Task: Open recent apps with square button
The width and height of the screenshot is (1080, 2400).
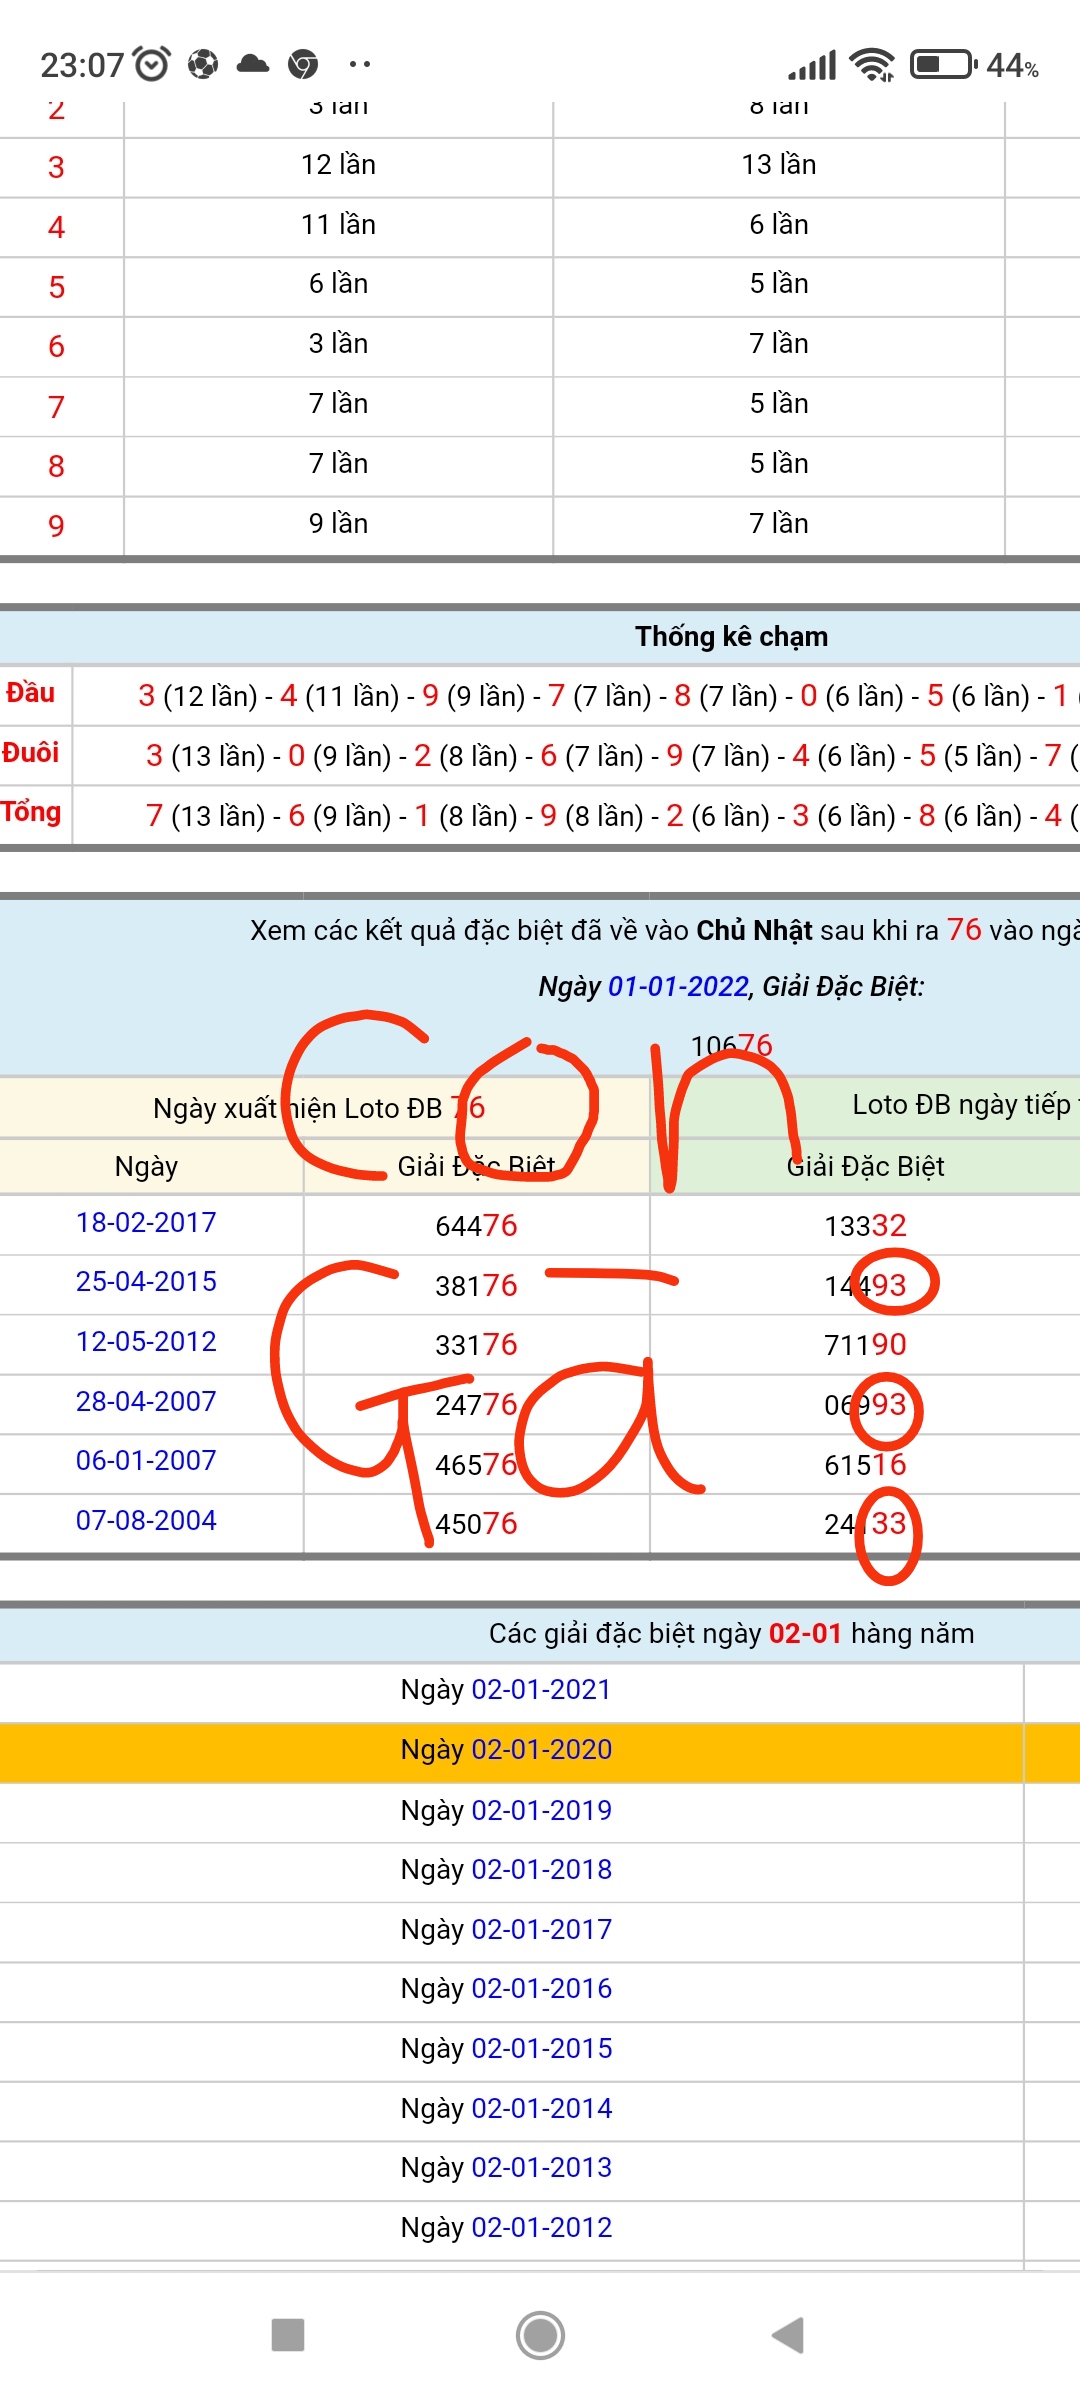Action: pyautogui.click(x=288, y=2336)
